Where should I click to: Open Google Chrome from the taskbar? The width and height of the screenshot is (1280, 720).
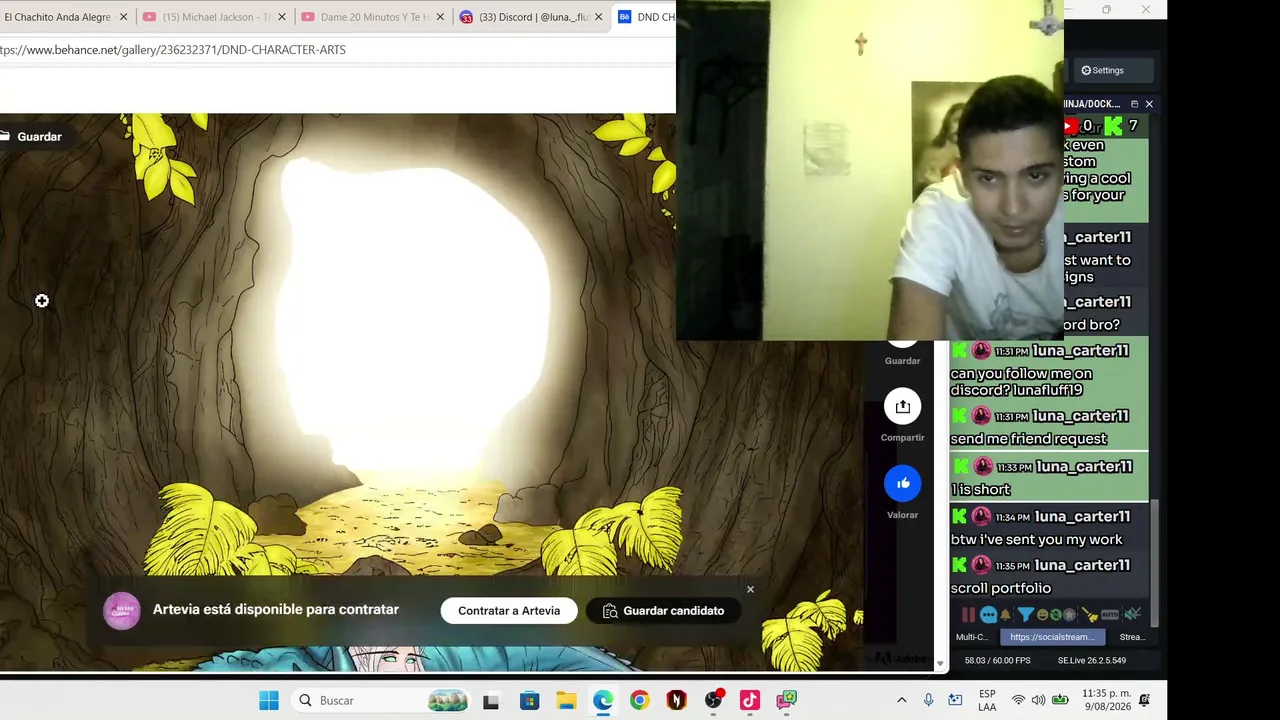pyautogui.click(x=639, y=701)
